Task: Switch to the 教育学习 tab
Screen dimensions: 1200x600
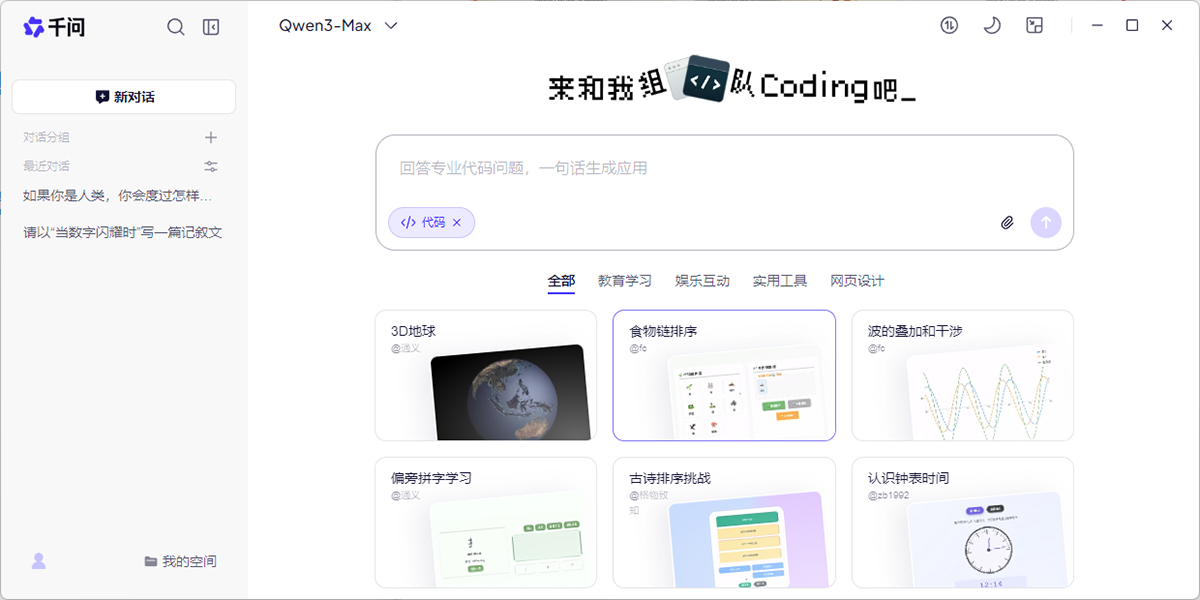Action: 625,281
